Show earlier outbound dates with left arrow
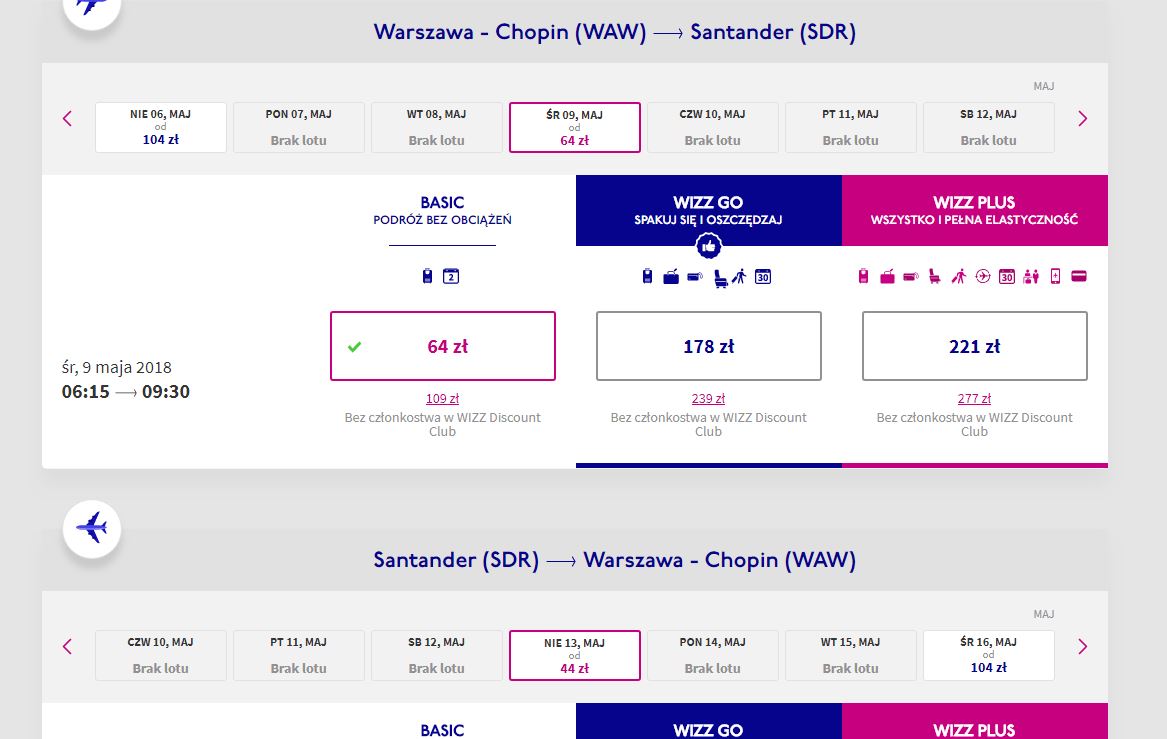The height and width of the screenshot is (739, 1167). (x=67, y=119)
